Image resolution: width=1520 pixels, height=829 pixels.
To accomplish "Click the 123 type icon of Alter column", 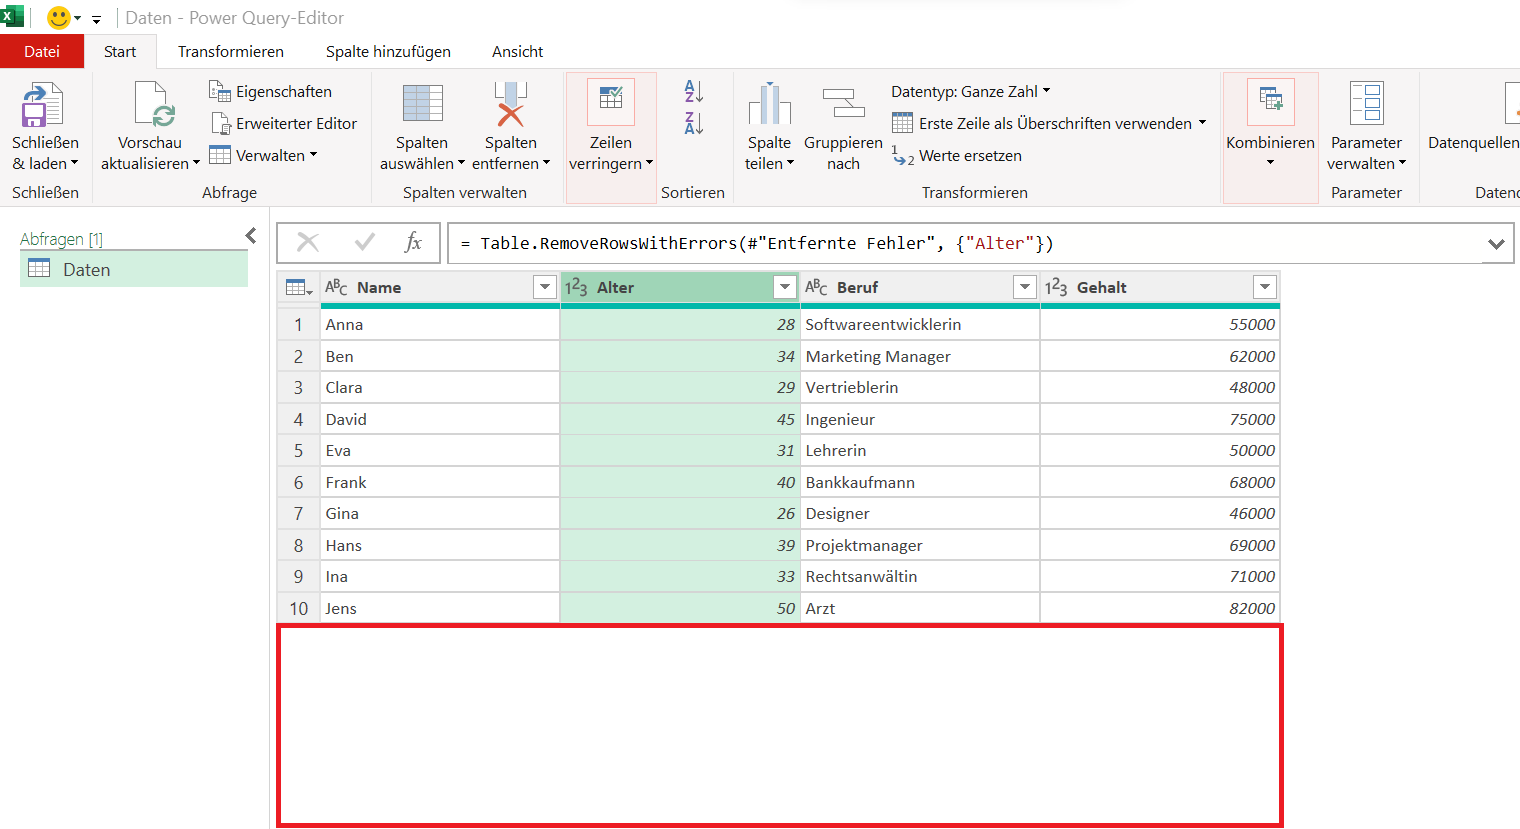I will click(x=576, y=288).
